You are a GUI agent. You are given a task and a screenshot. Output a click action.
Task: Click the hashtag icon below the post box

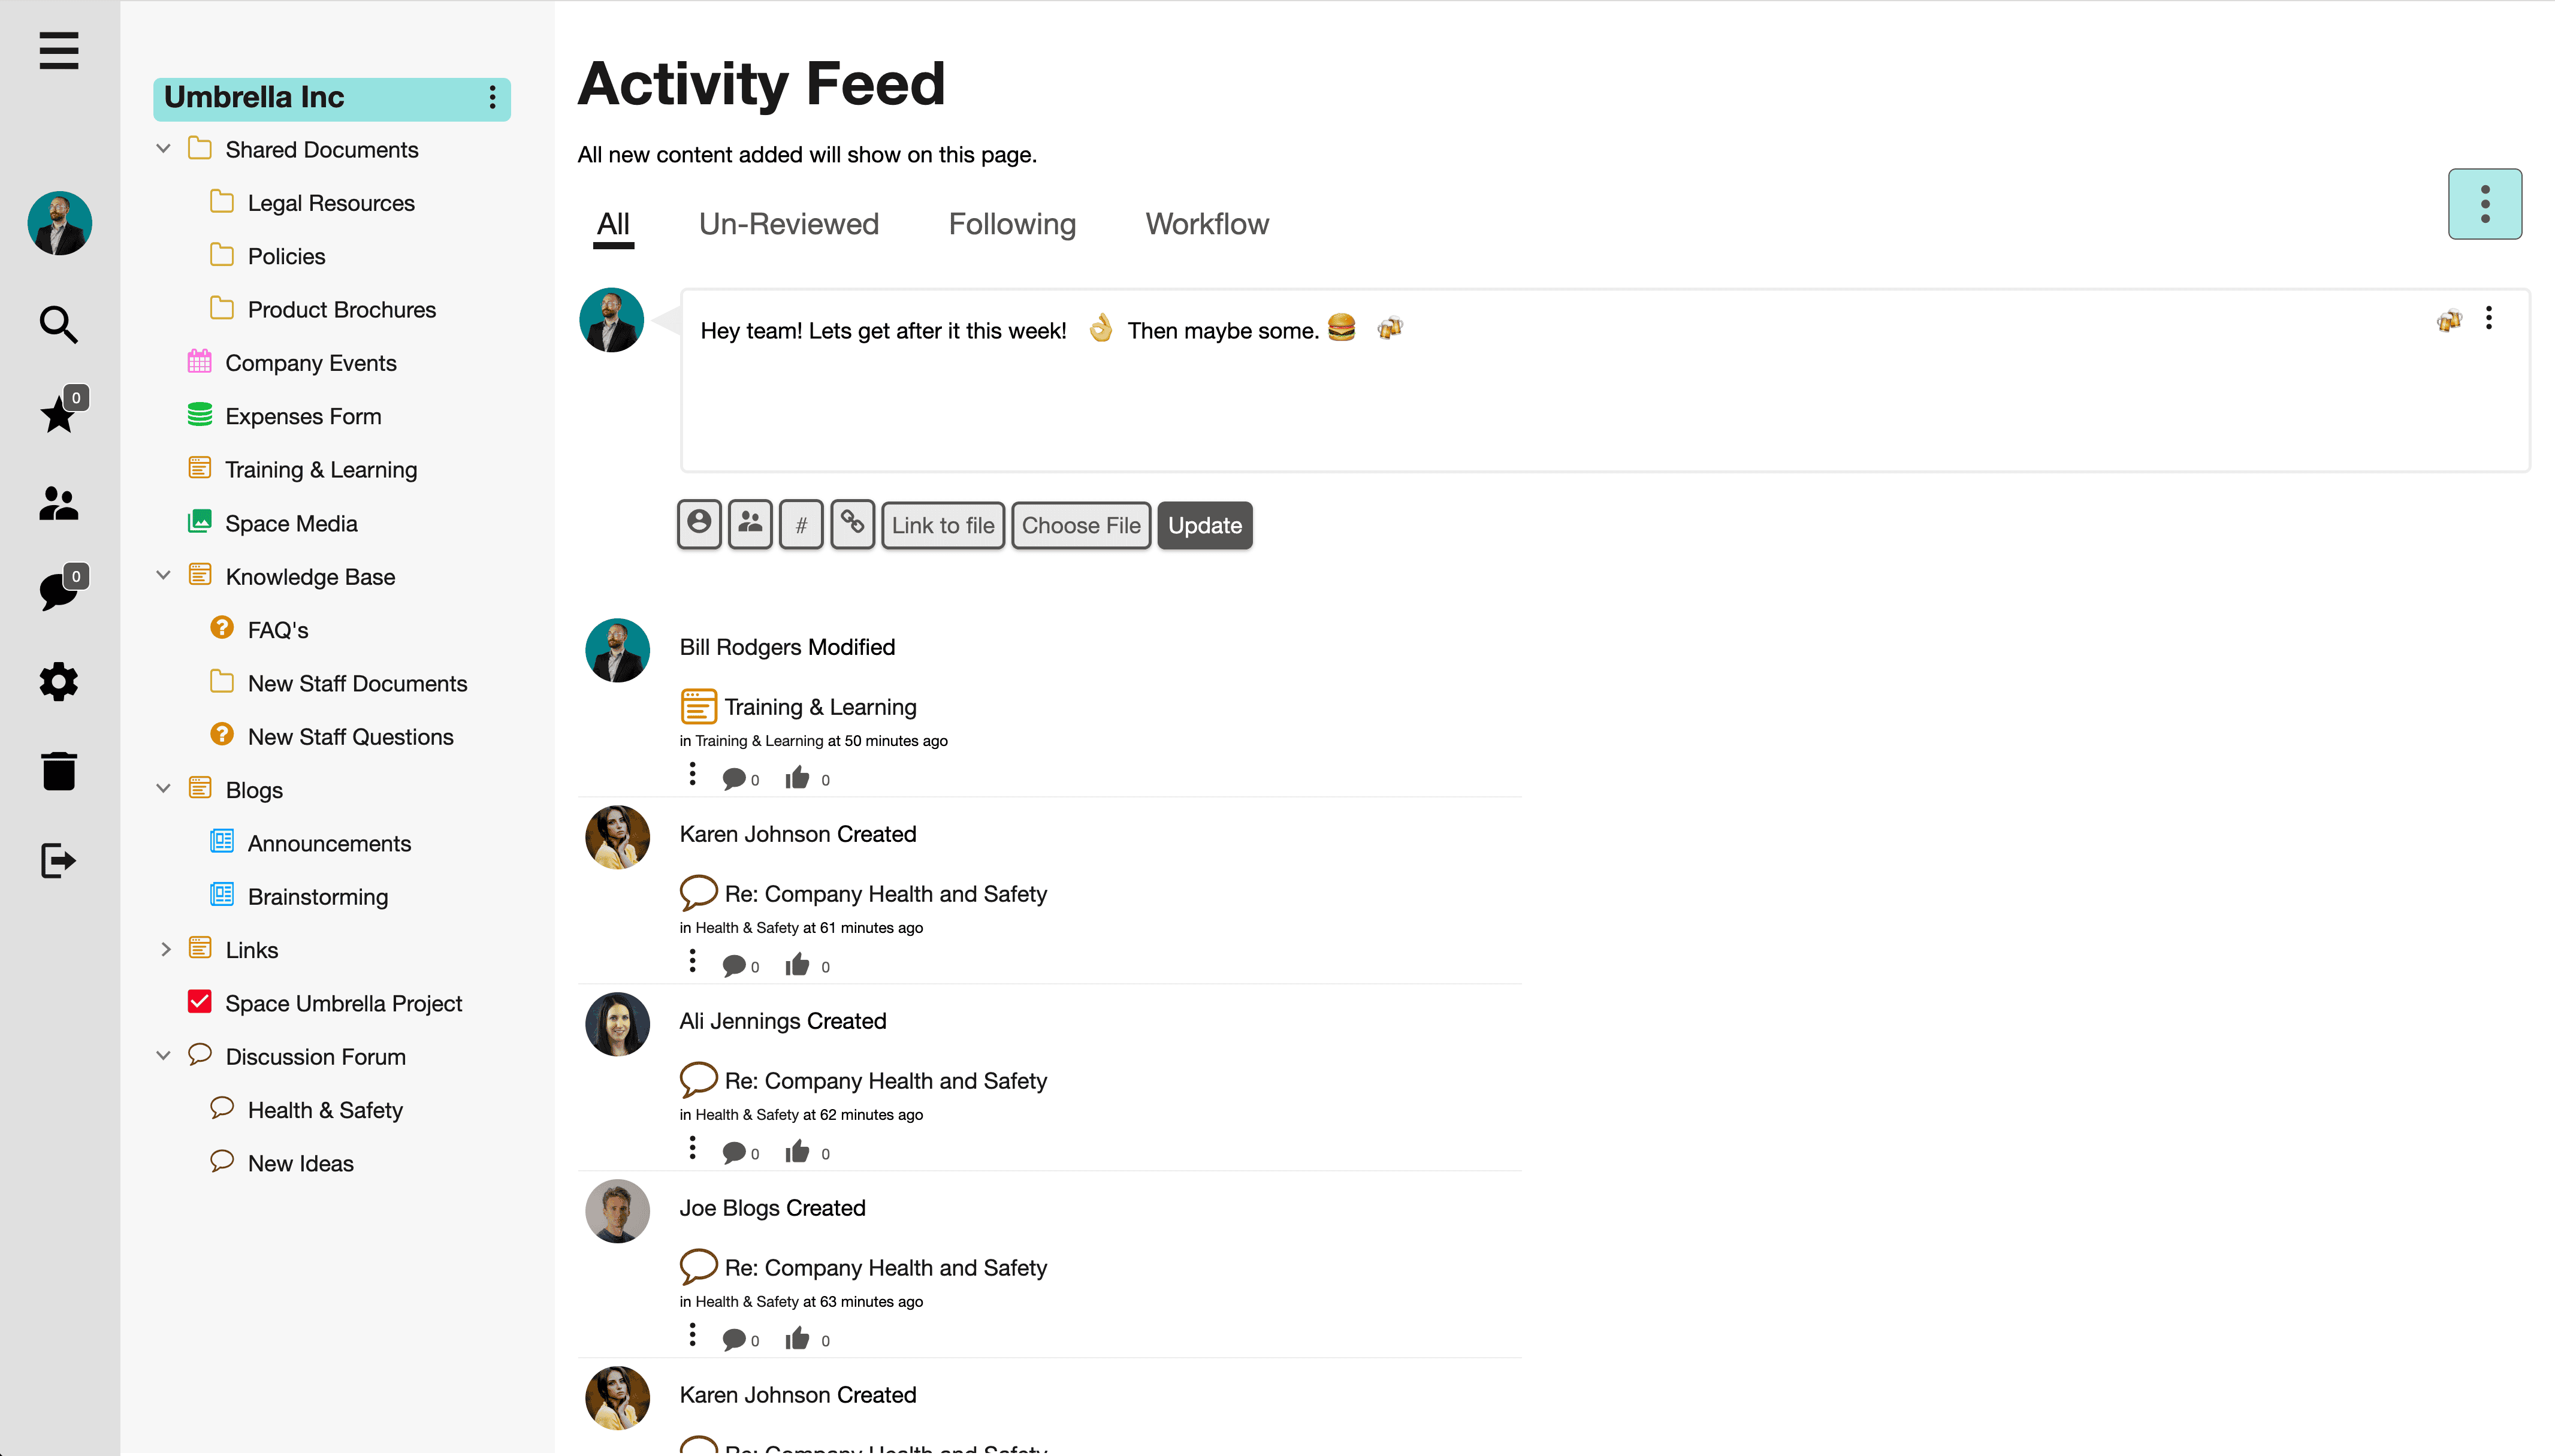(800, 524)
